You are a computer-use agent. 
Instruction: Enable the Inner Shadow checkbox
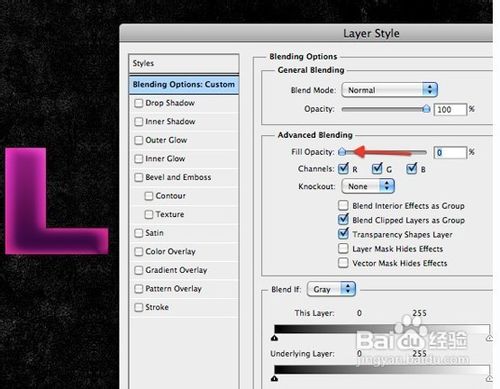[138, 122]
